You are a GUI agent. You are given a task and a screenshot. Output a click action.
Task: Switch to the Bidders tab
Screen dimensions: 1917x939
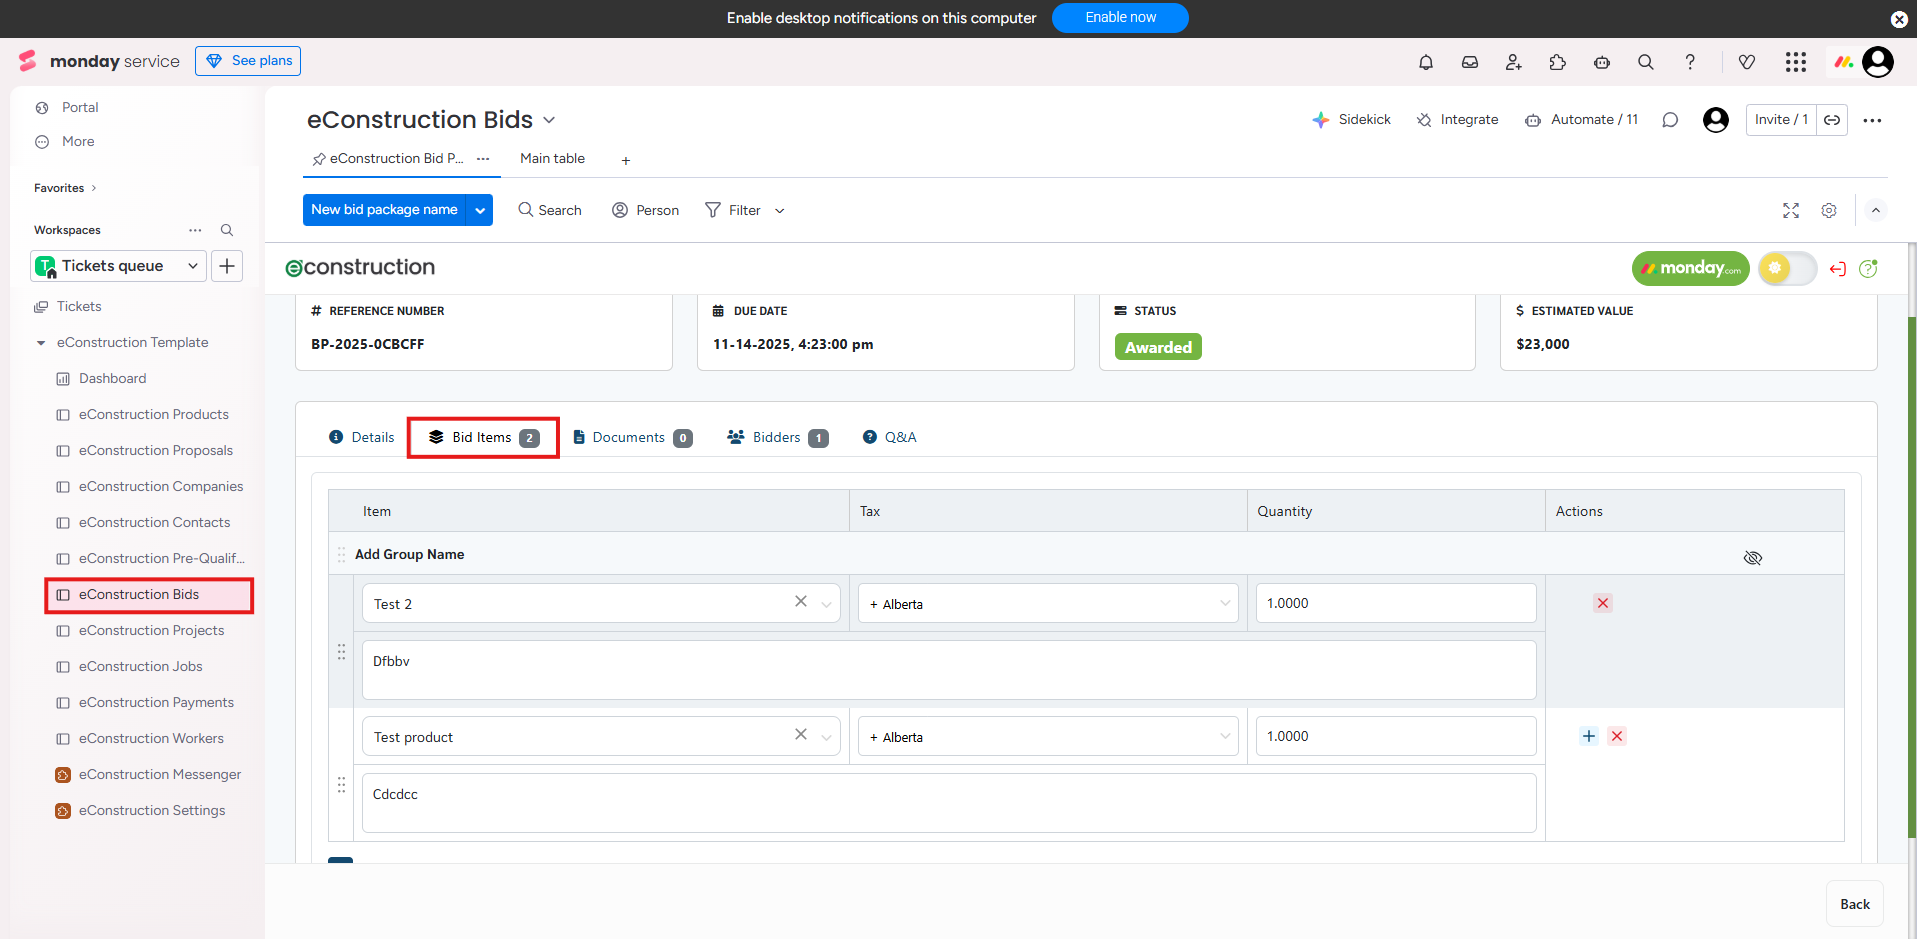click(777, 438)
